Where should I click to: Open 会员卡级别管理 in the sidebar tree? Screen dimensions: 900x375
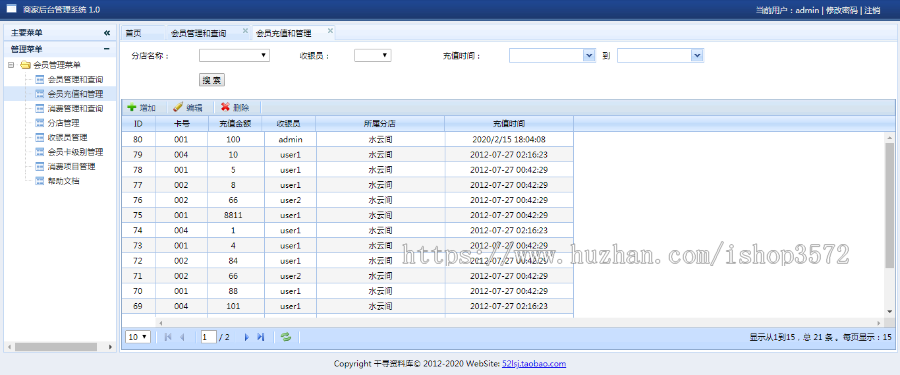(x=75, y=152)
